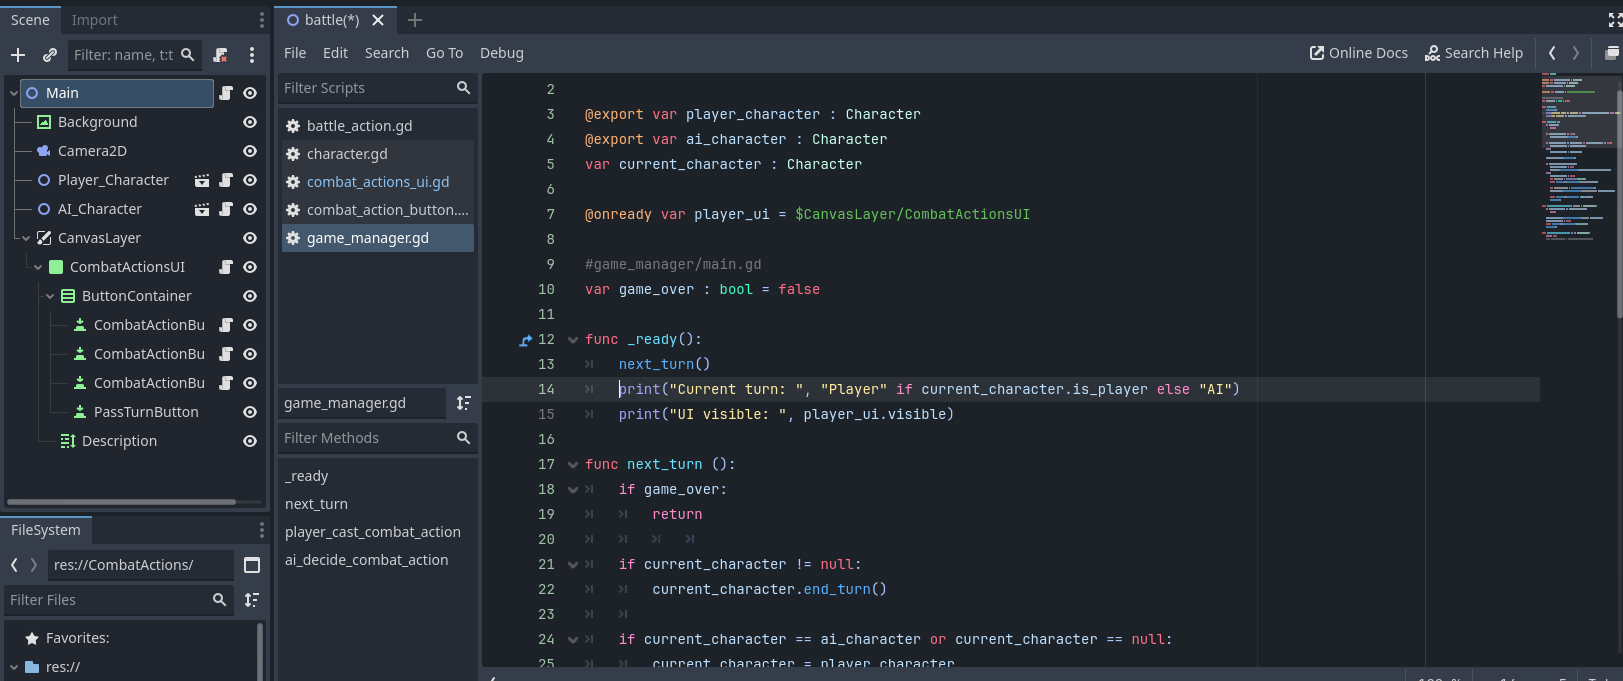Click the Search Help button
This screenshot has width=1623, height=681.
click(x=1473, y=53)
